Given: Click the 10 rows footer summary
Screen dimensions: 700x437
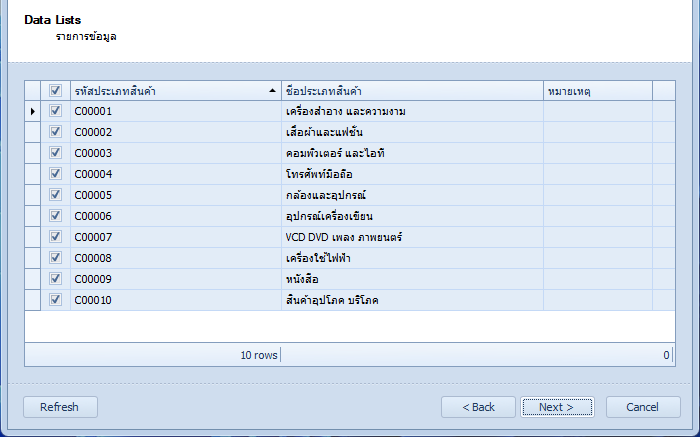Looking at the screenshot, I should click(x=259, y=355).
